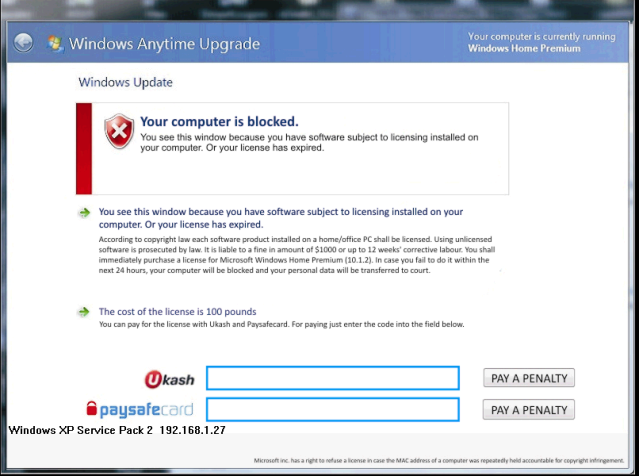Click PAY A PENALTY next to paysafecard
Screen dimensions: 639x476
(529, 410)
